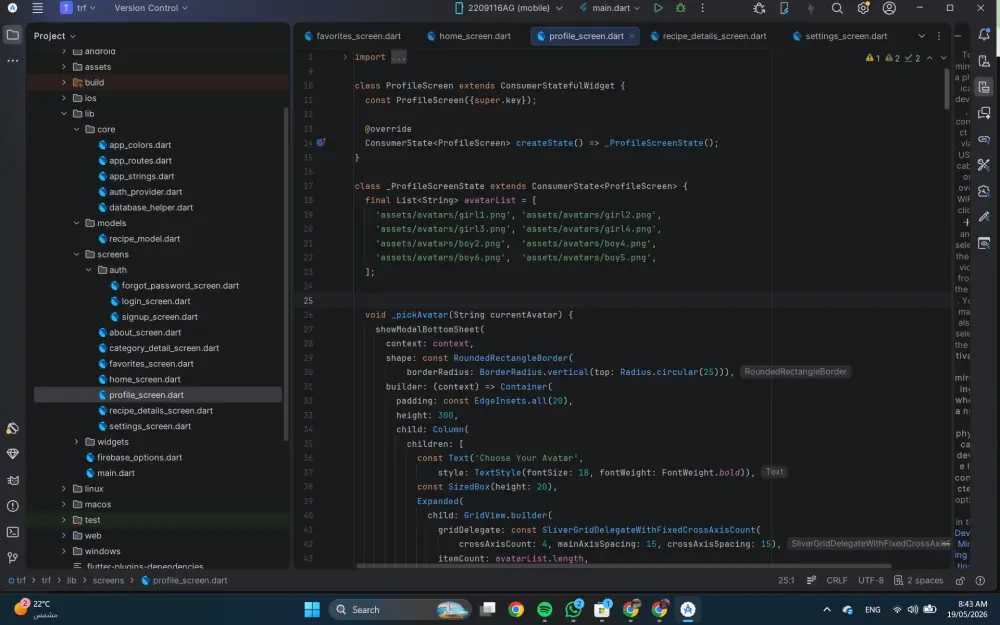Screen dimensions: 1000x625
Task: Click the 25:1 caret position indicator
Action: tap(786, 580)
